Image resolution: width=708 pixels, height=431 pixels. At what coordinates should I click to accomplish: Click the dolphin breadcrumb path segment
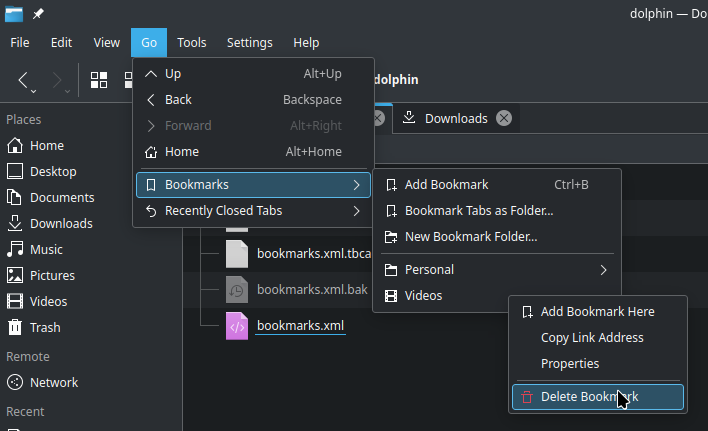[396, 80]
